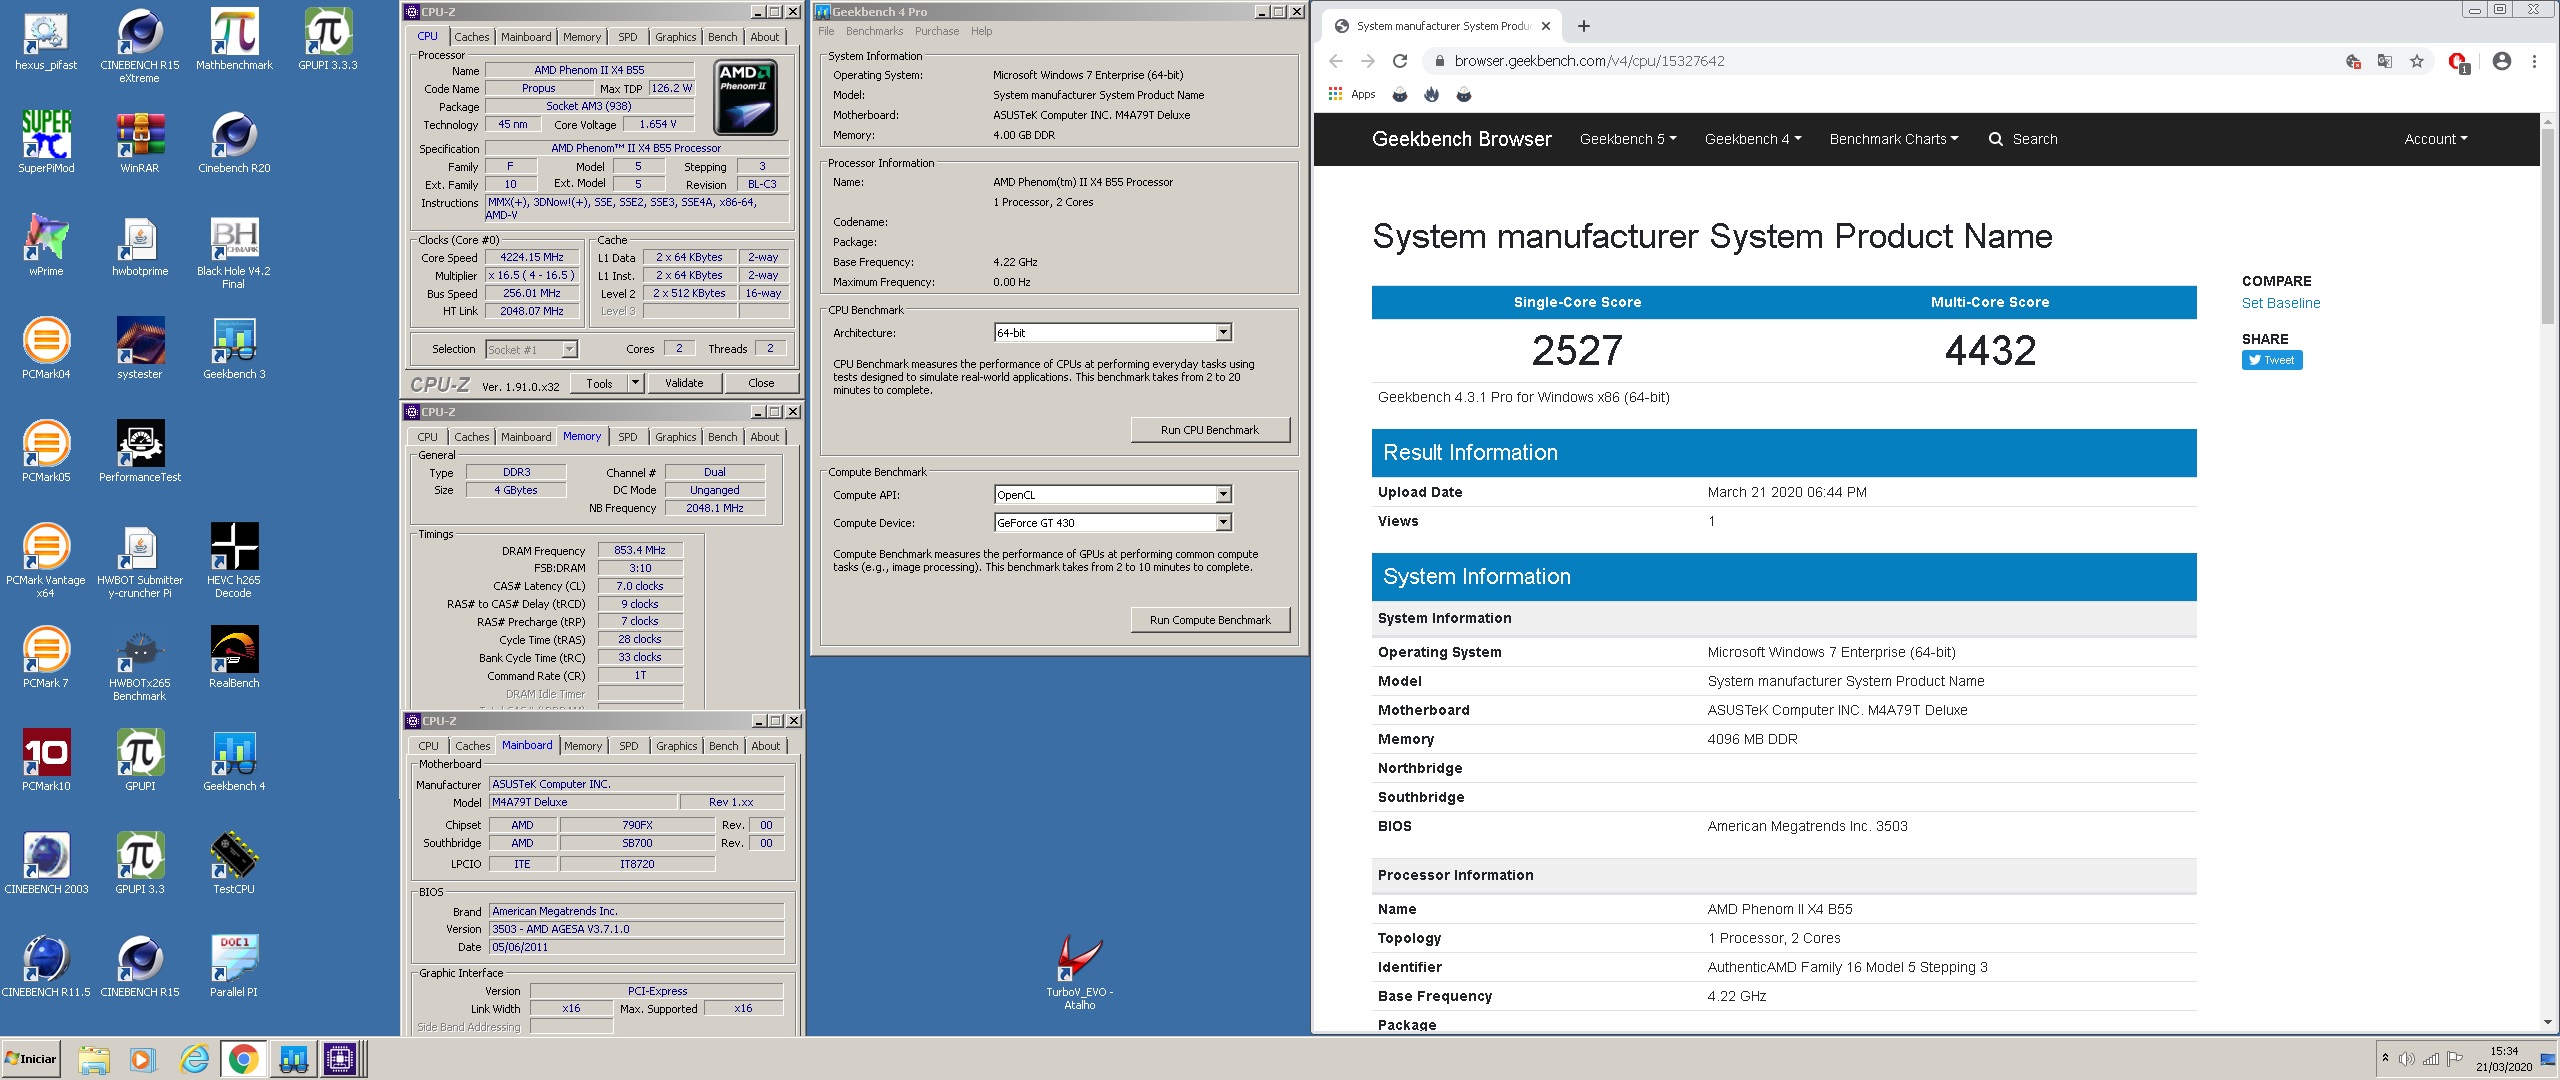Open the Account dropdown menu

pos(2436,139)
